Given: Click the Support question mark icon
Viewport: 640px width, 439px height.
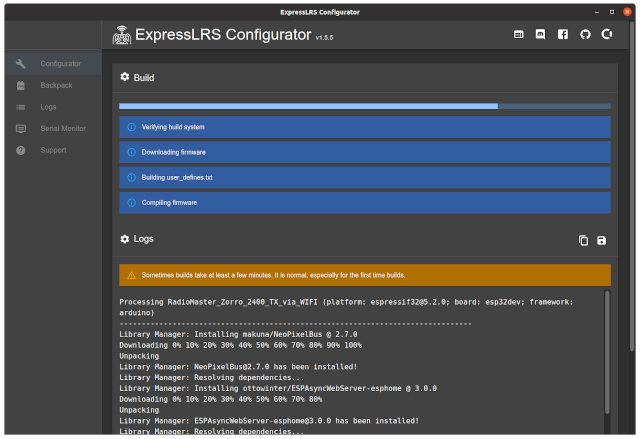Looking at the screenshot, I should click(x=20, y=150).
